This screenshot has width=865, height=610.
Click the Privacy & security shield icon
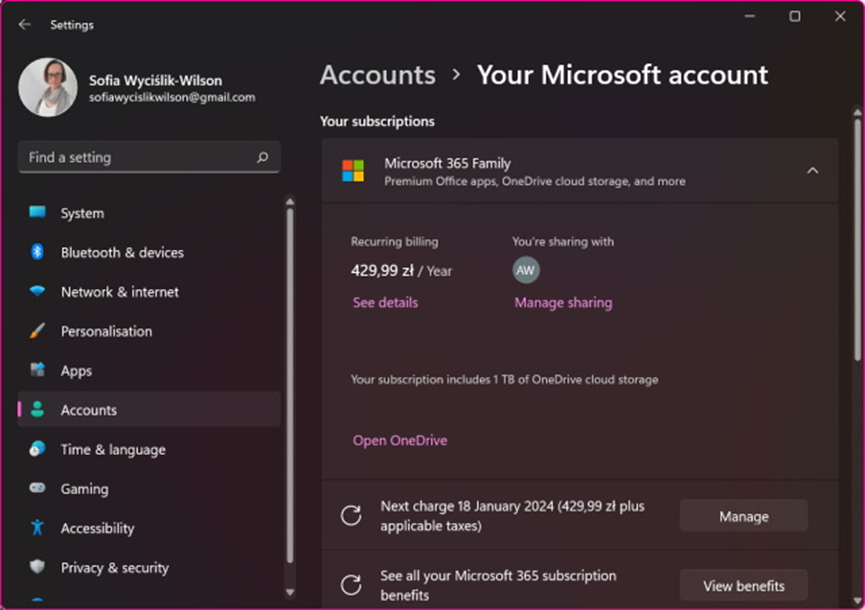(x=38, y=567)
